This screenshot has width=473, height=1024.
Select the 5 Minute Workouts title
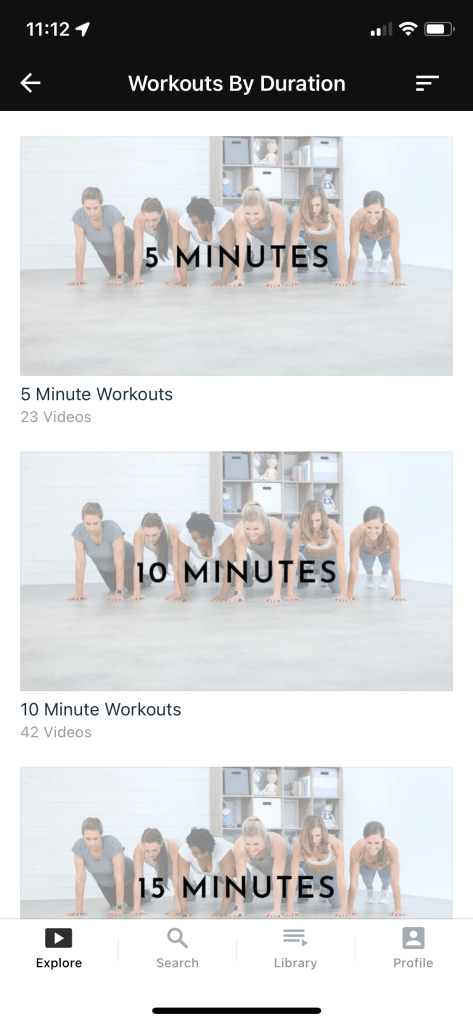pyautogui.click(x=97, y=394)
